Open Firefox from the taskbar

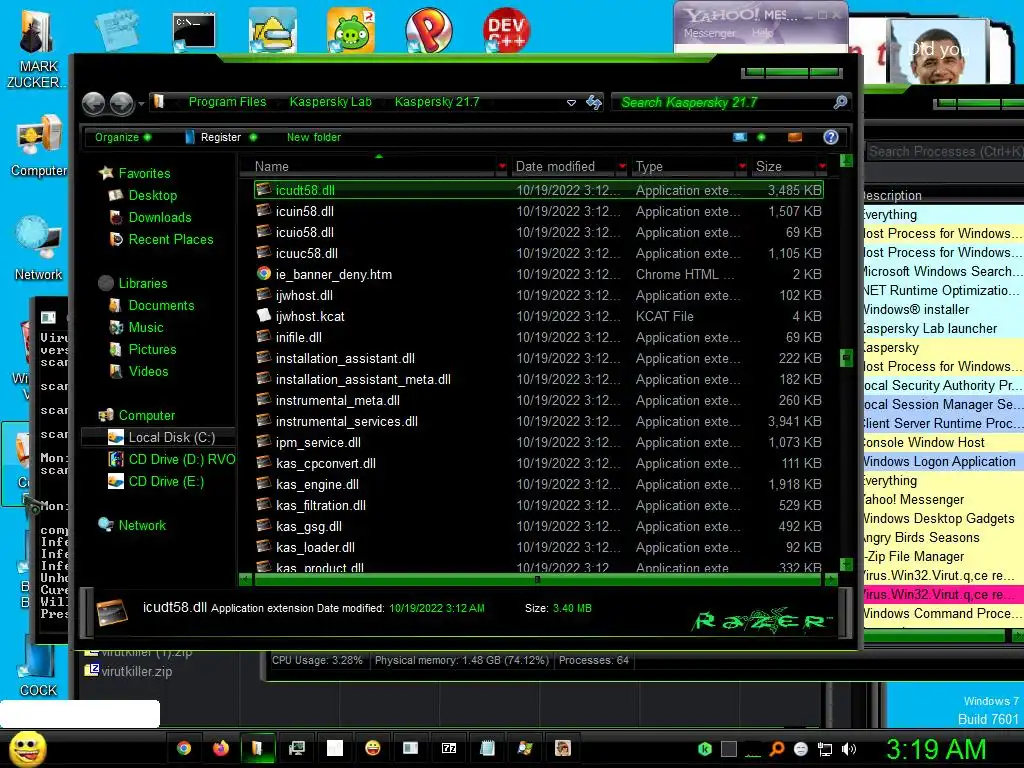[221, 748]
